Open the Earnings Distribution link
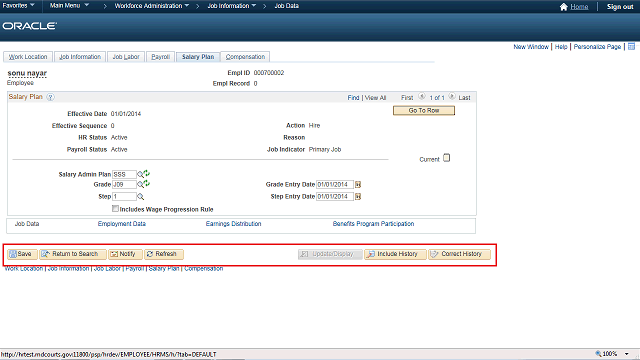Viewport: 640px width, 360px height. pos(233,224)
